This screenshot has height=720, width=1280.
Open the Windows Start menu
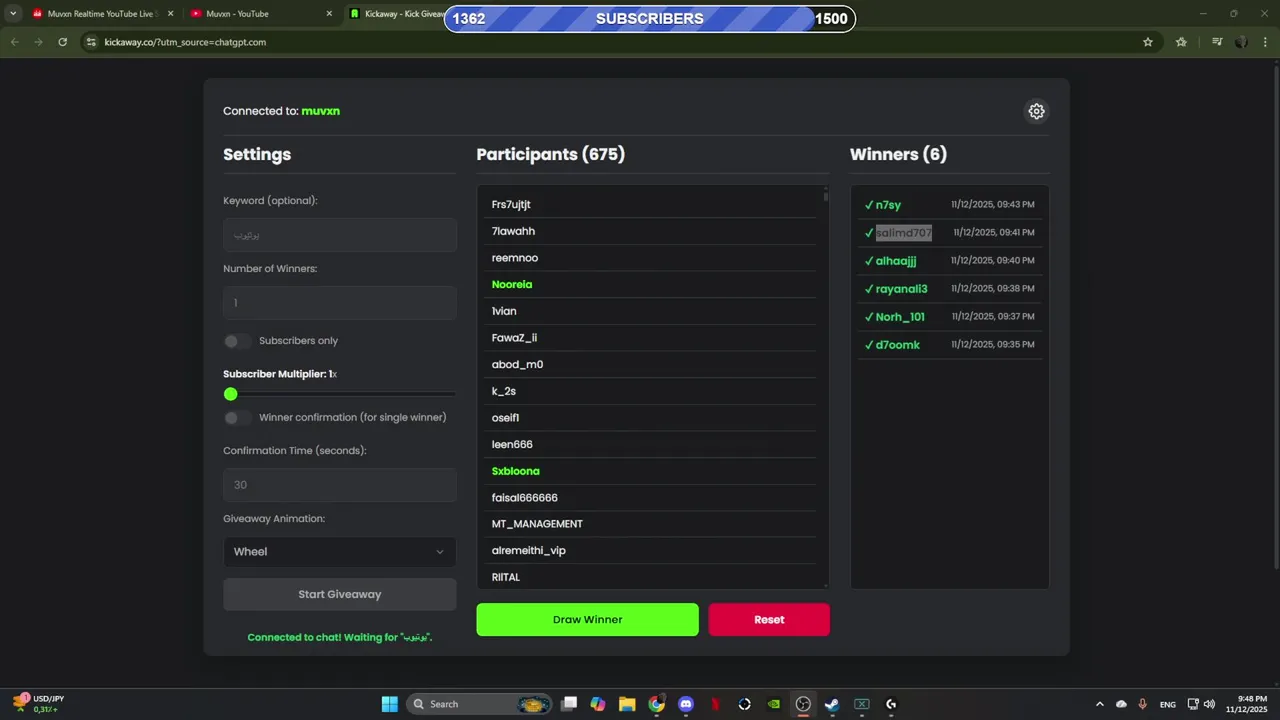click(389, 704)
